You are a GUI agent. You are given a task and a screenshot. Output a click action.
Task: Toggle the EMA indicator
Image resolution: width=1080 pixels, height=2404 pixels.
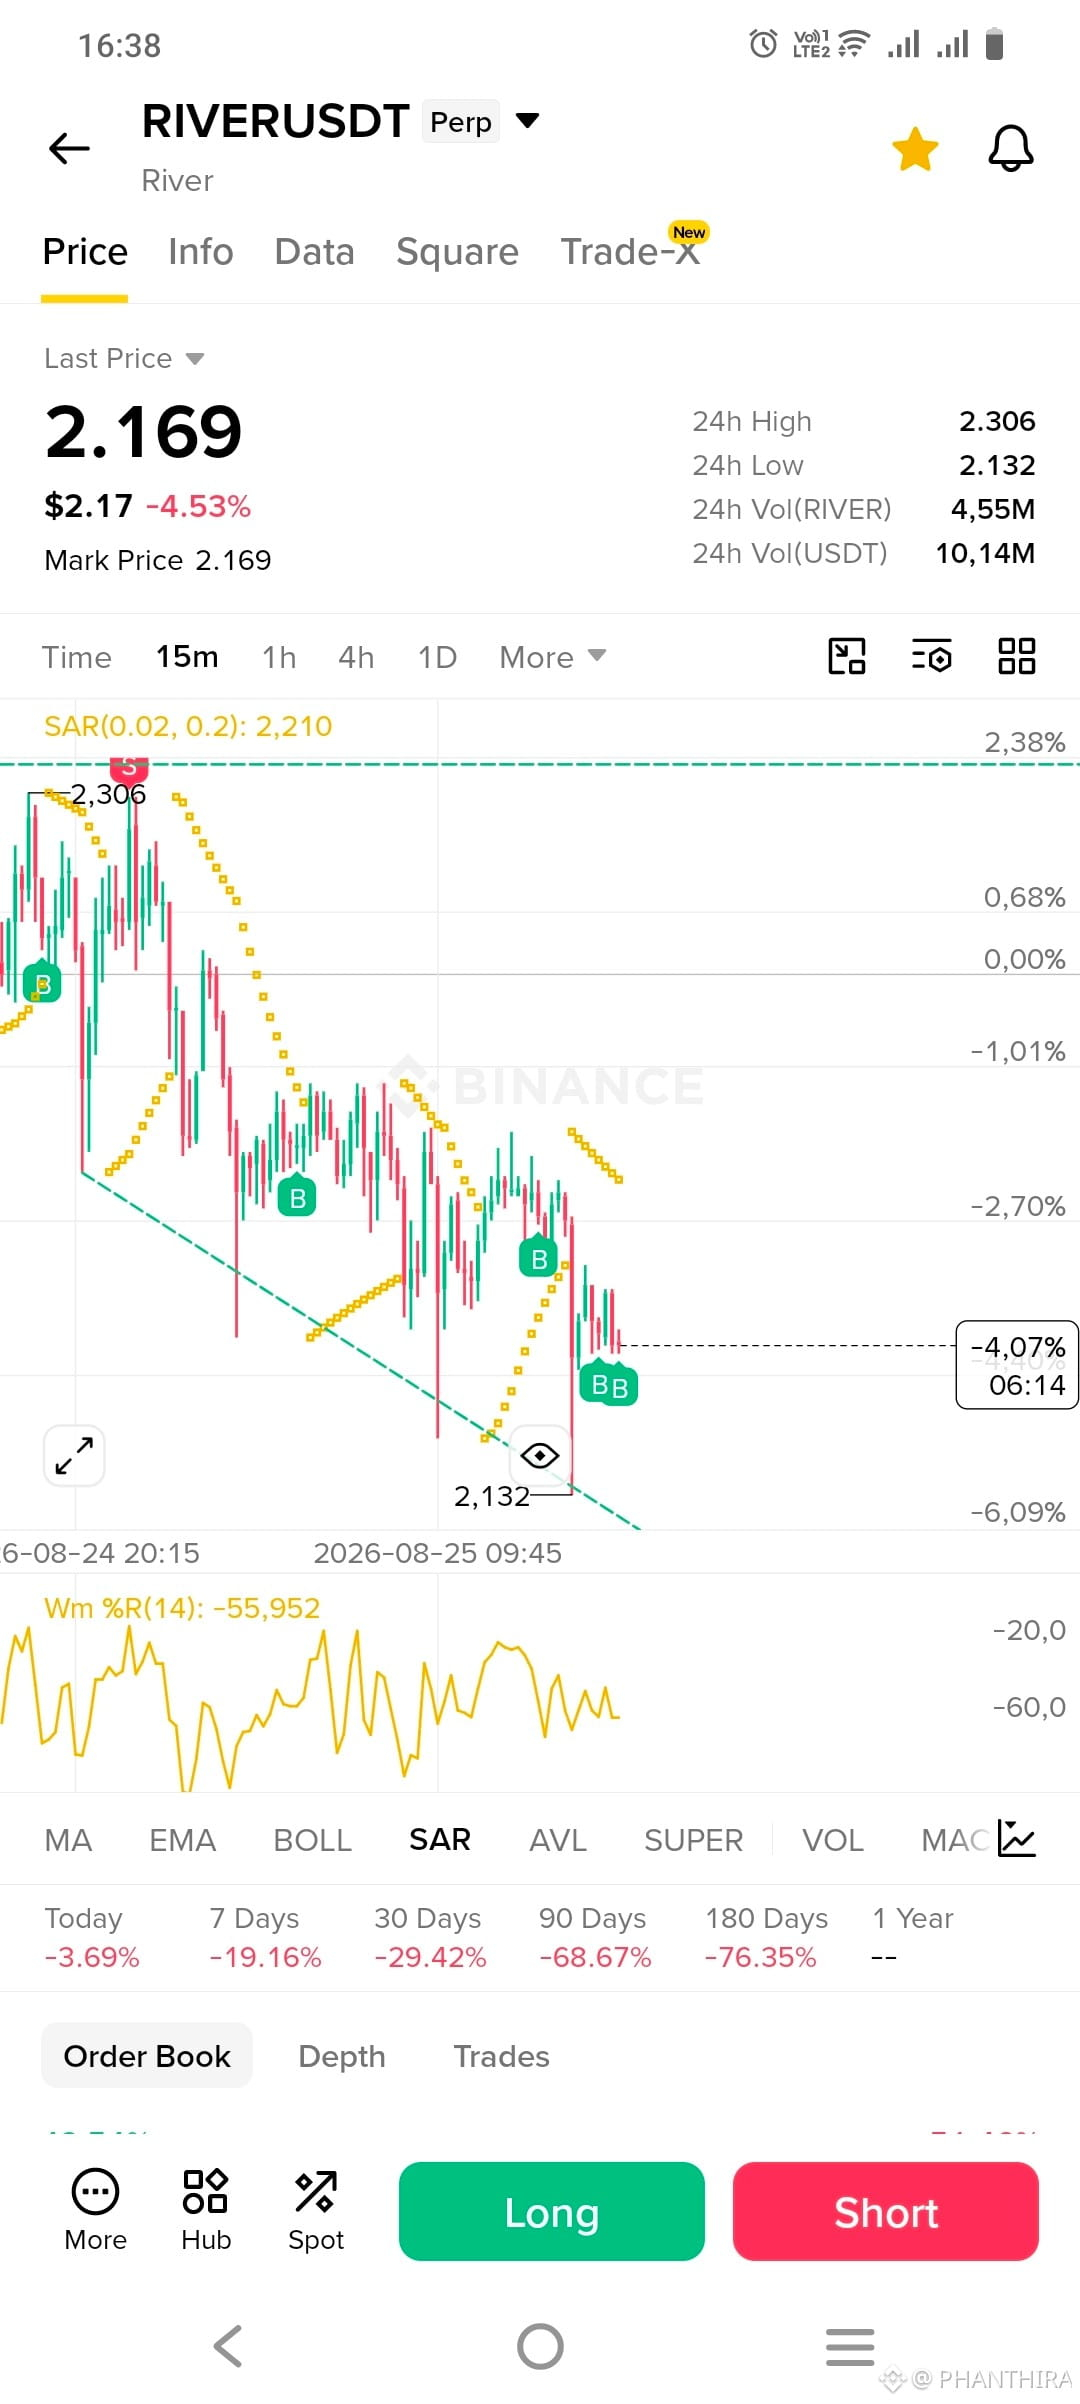[x=183, y=1840]
